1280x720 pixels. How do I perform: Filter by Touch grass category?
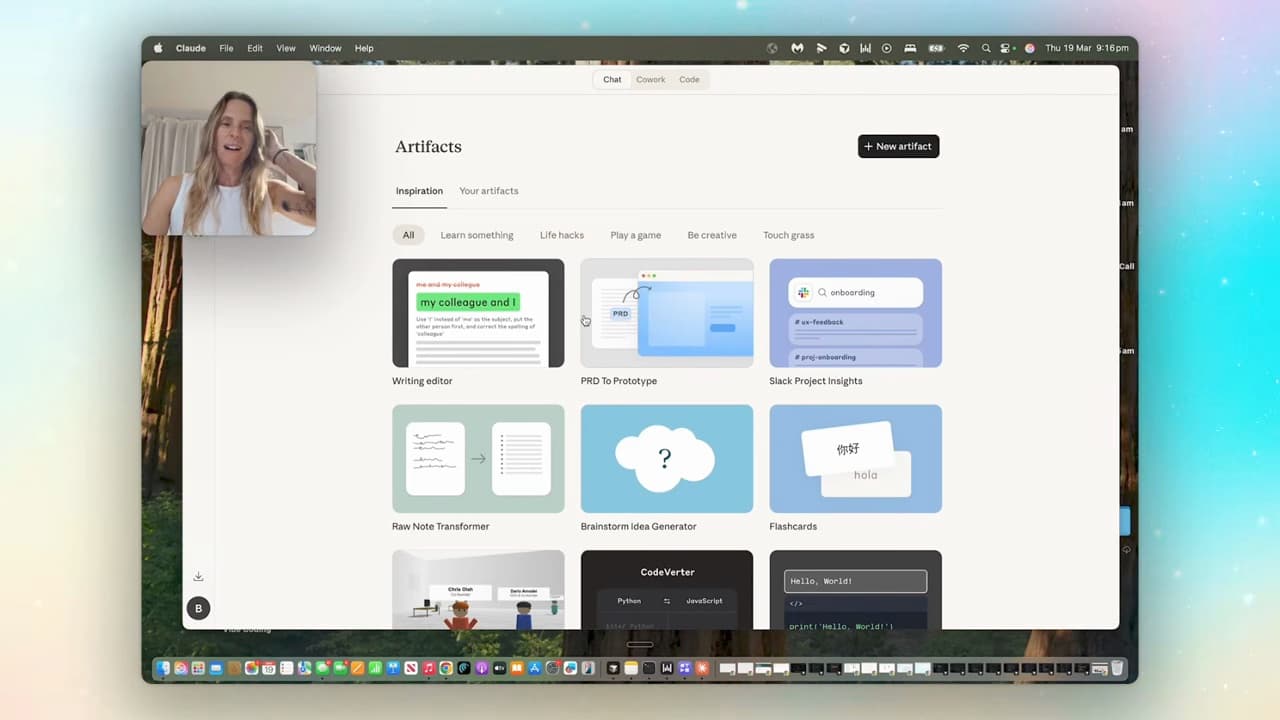pos(789,235)
